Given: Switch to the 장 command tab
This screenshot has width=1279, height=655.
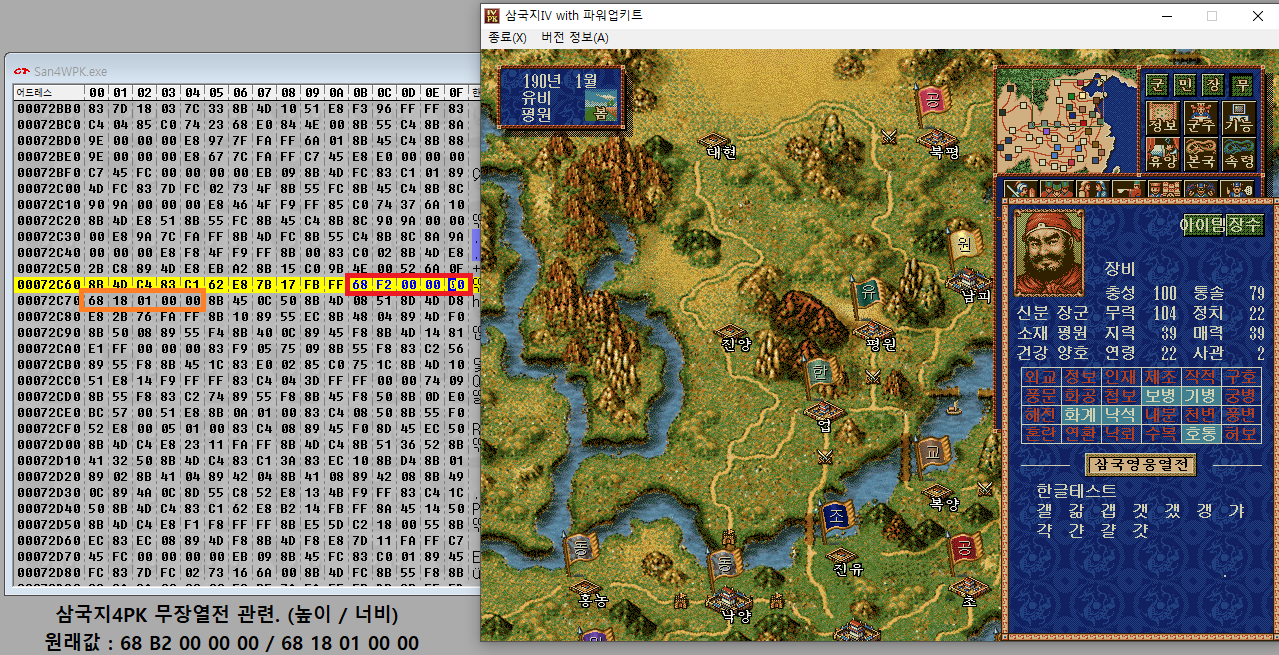Looking at the screenshot, I should click(1213, 85).
